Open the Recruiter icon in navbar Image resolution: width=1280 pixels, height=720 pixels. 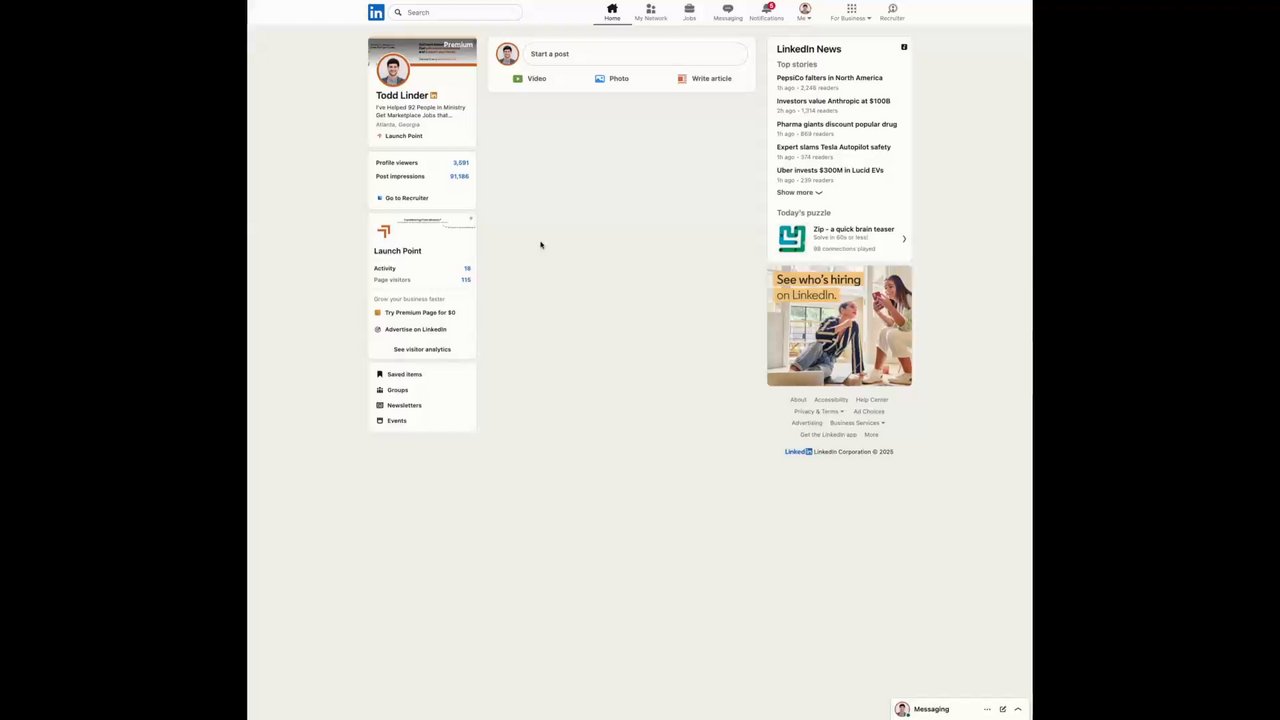click(892, 12)
